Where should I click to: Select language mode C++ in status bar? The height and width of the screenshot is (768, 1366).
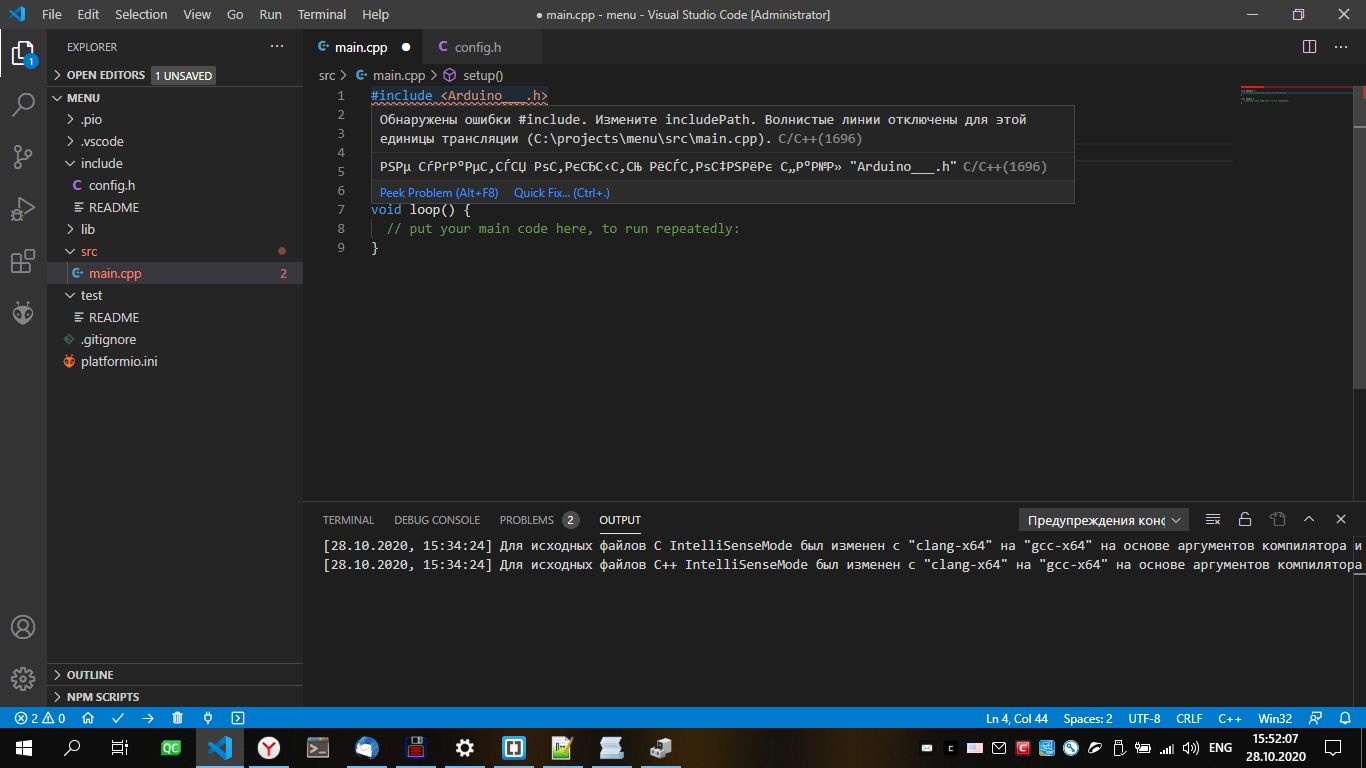[1229, 718]
